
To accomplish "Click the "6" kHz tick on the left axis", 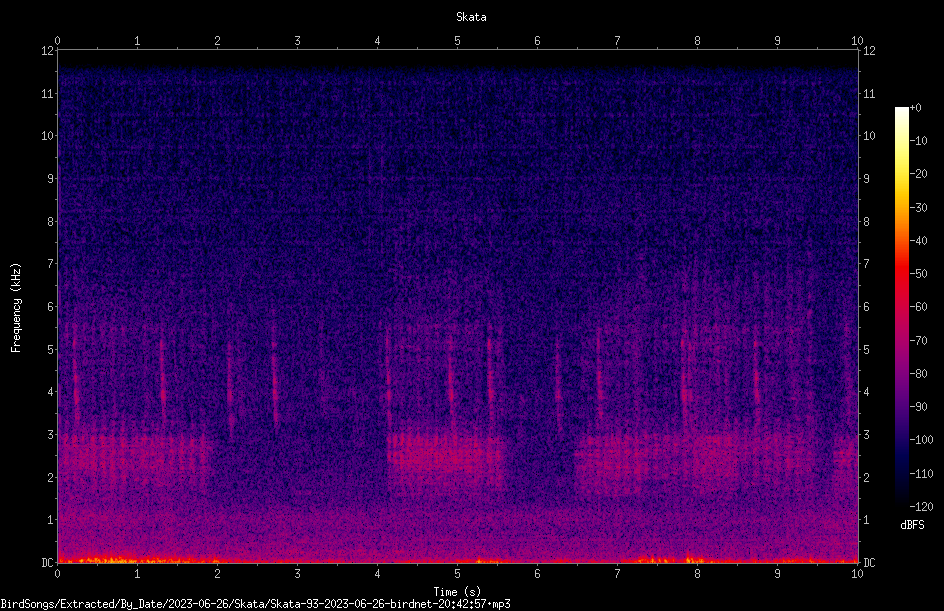I will [x=50, y=307].
